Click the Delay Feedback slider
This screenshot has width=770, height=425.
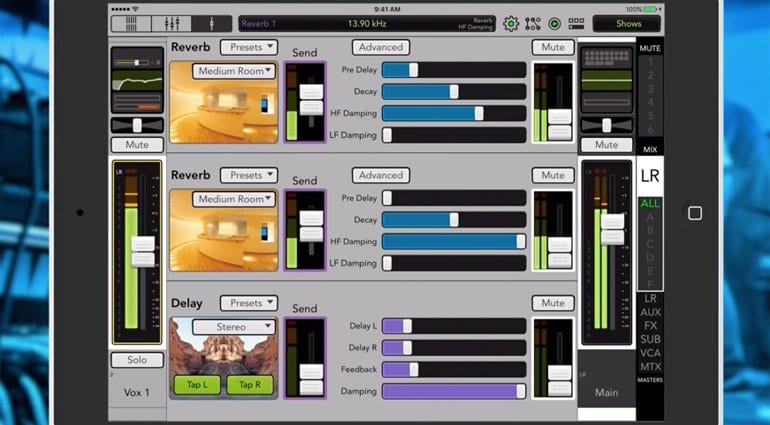[x=453, y=369]
